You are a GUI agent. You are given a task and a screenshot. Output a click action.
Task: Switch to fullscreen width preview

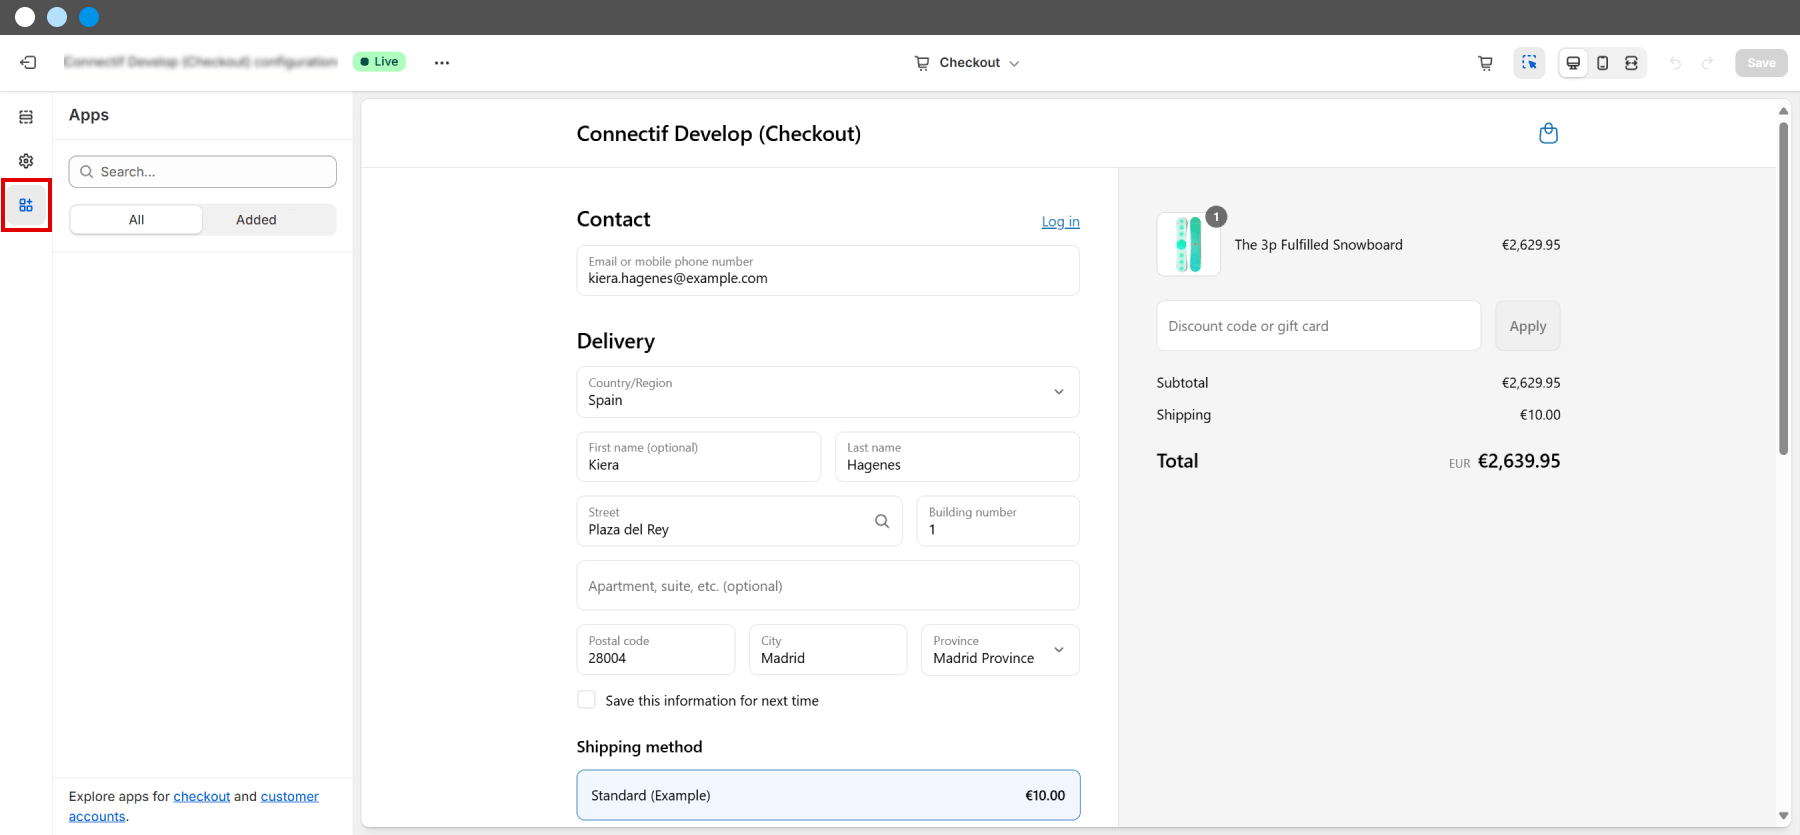pyautogui.click(x=1631, y=63)
